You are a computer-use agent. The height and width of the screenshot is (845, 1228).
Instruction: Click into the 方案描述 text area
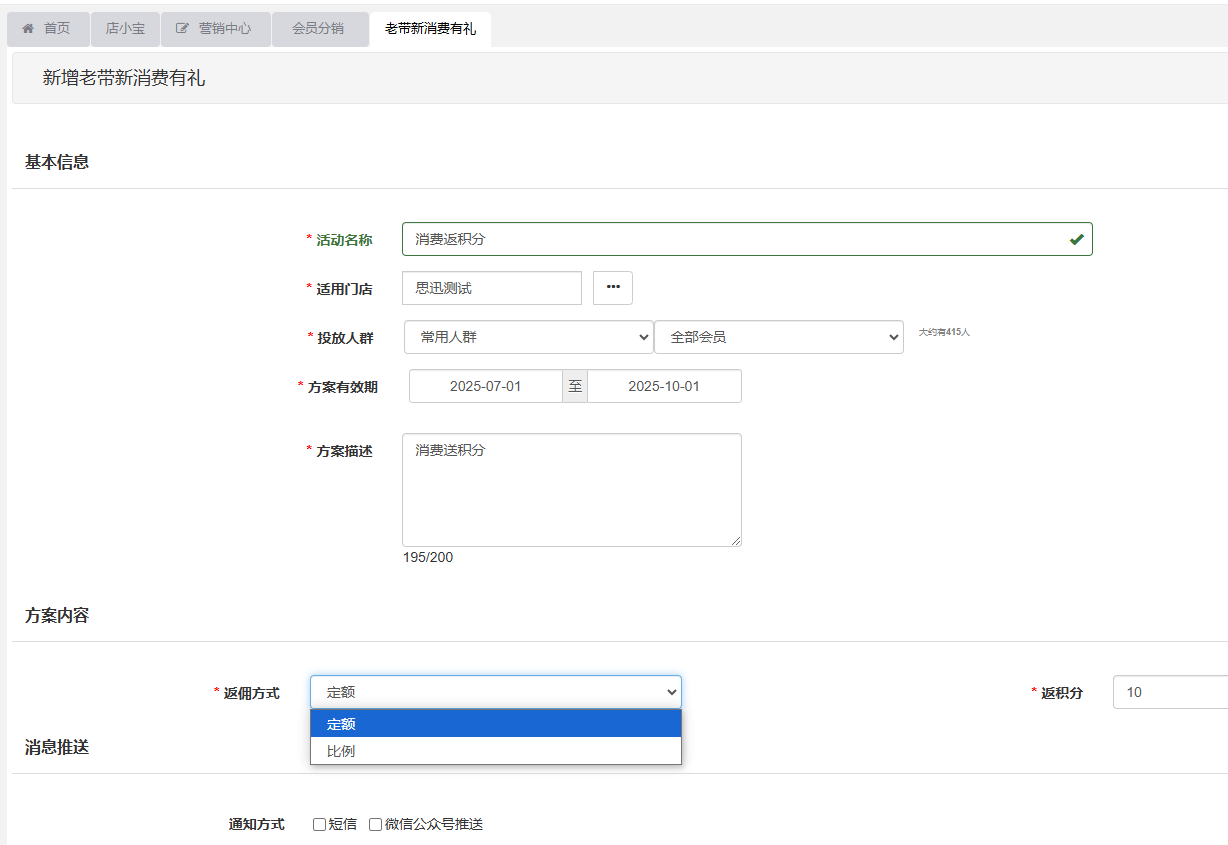pos(571,490)
